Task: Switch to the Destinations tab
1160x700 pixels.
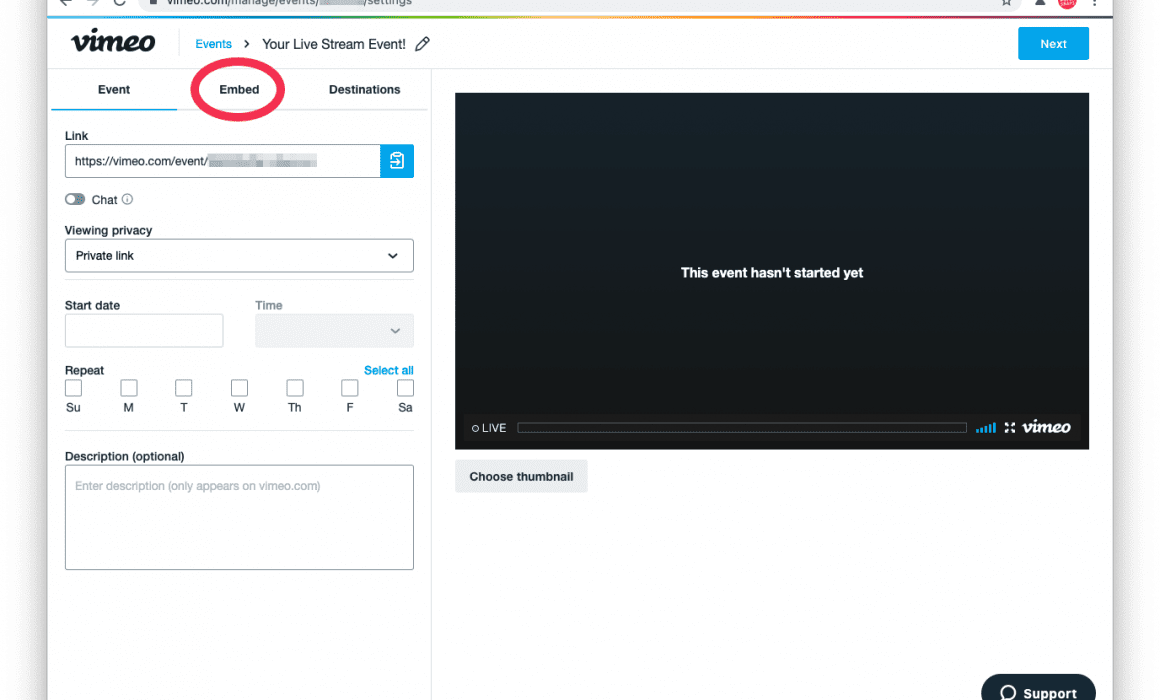Action: pyautogui.click(x=364, y=90)
